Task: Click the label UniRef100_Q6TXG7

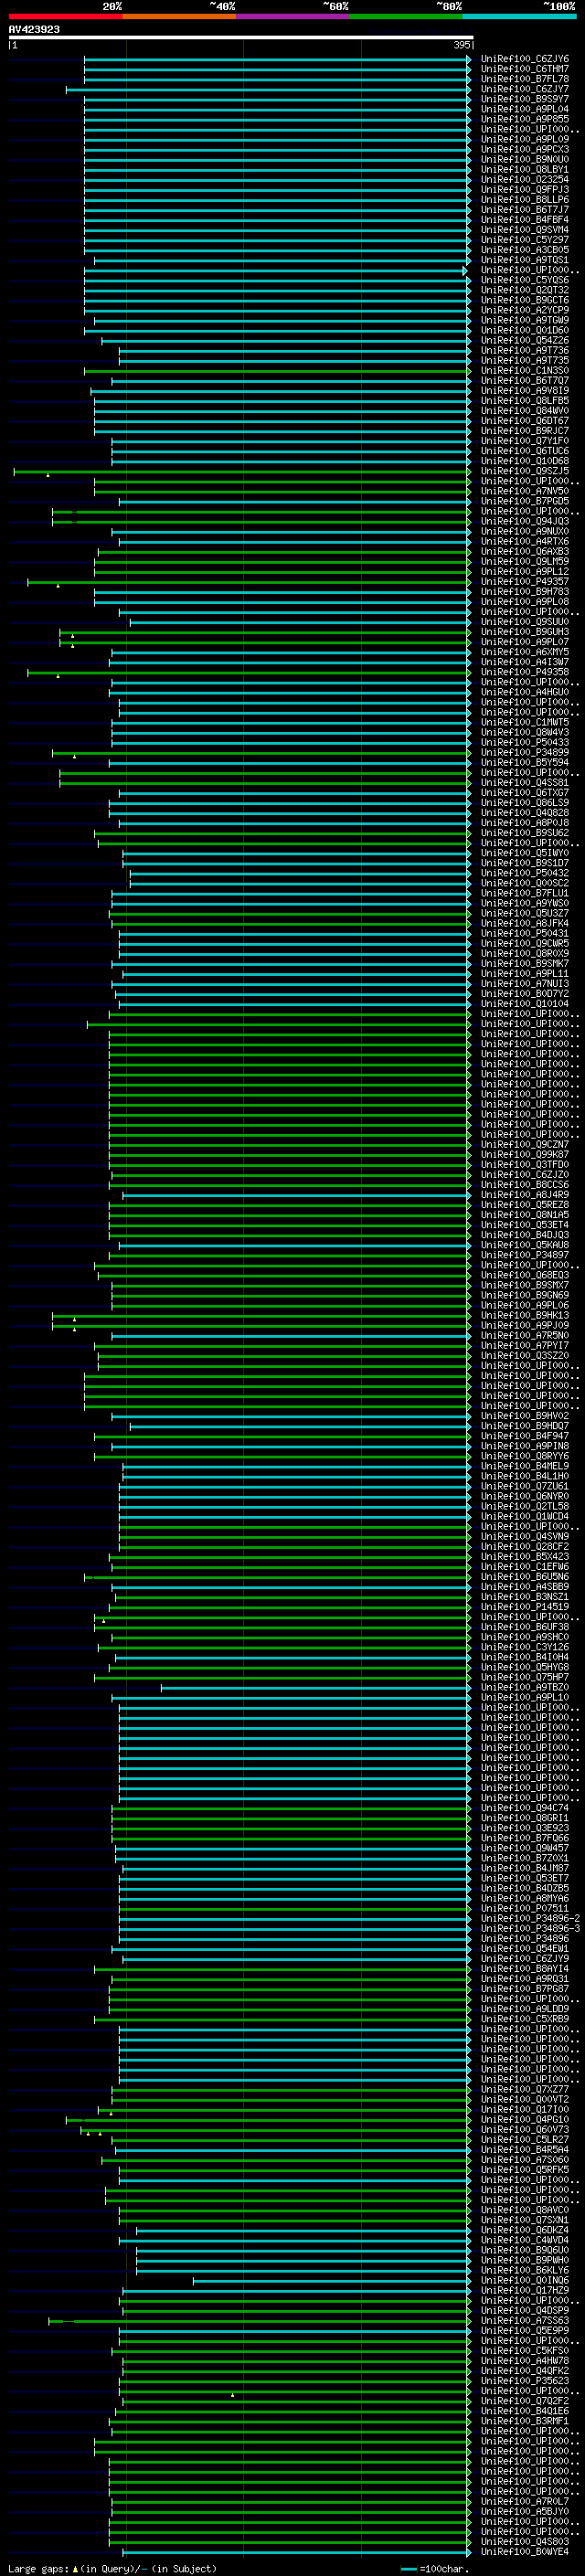Action: pos(525,793)
